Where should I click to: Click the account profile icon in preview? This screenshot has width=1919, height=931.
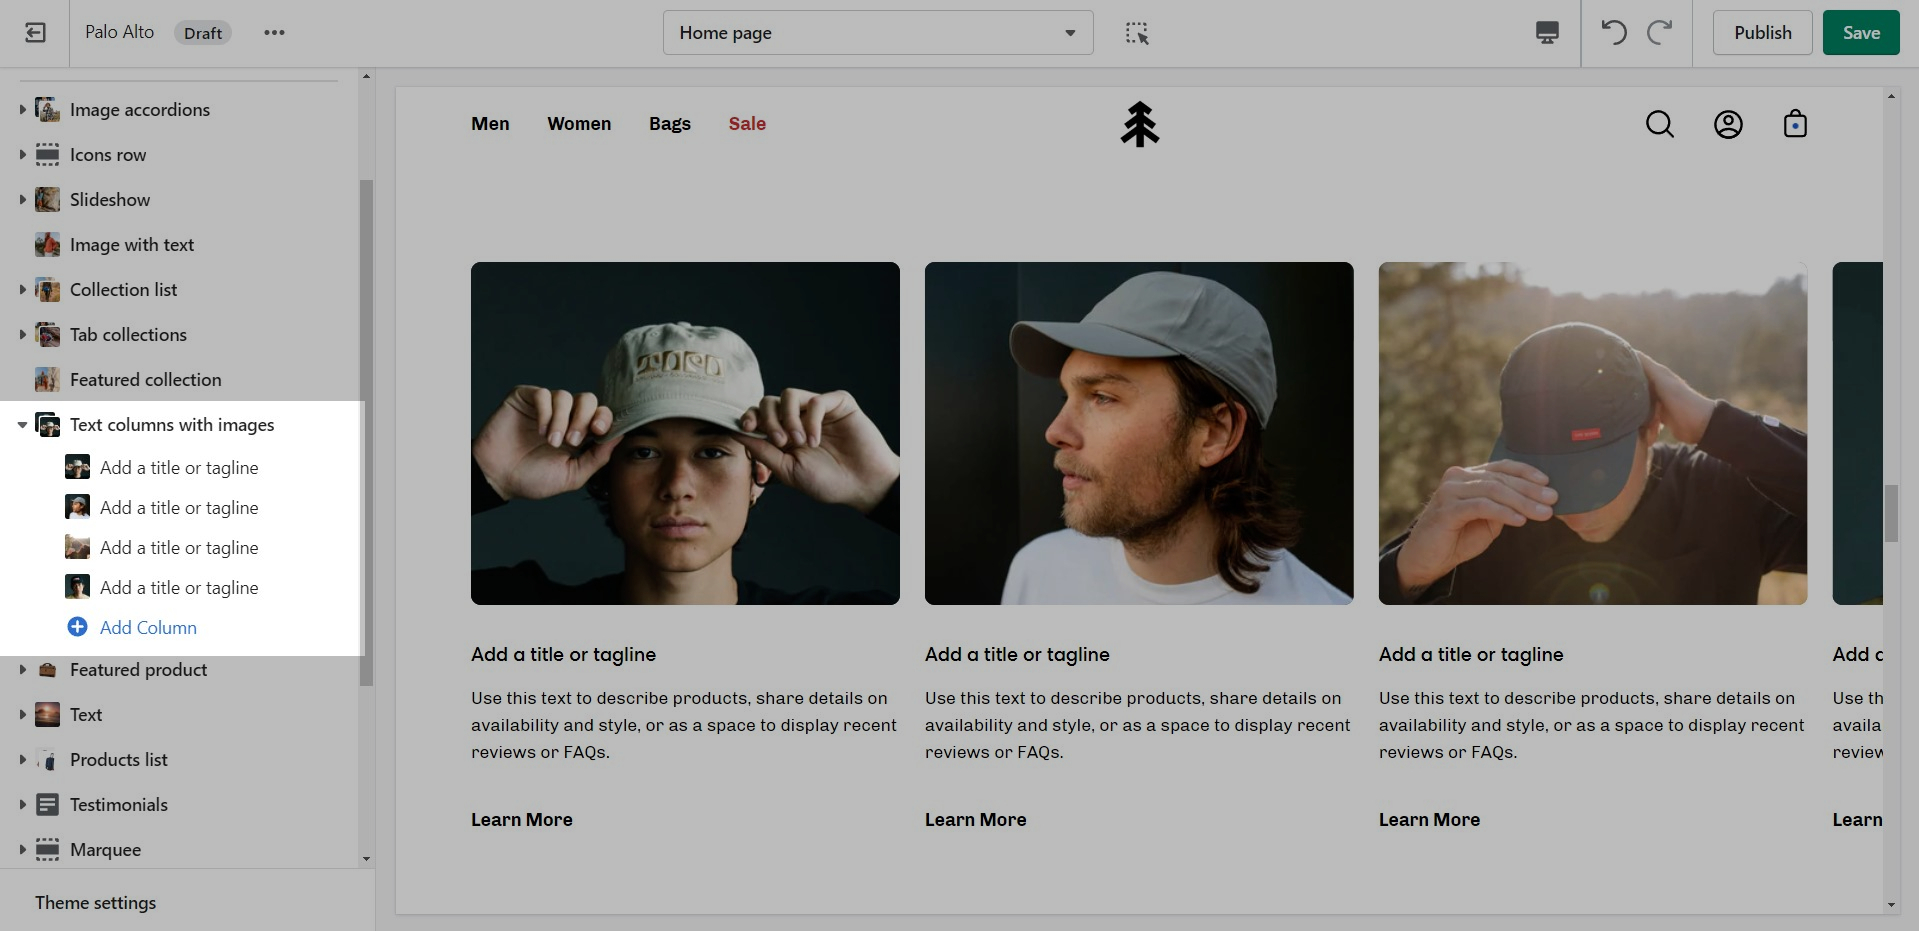pyautogui.click(x=1728, y=124)
